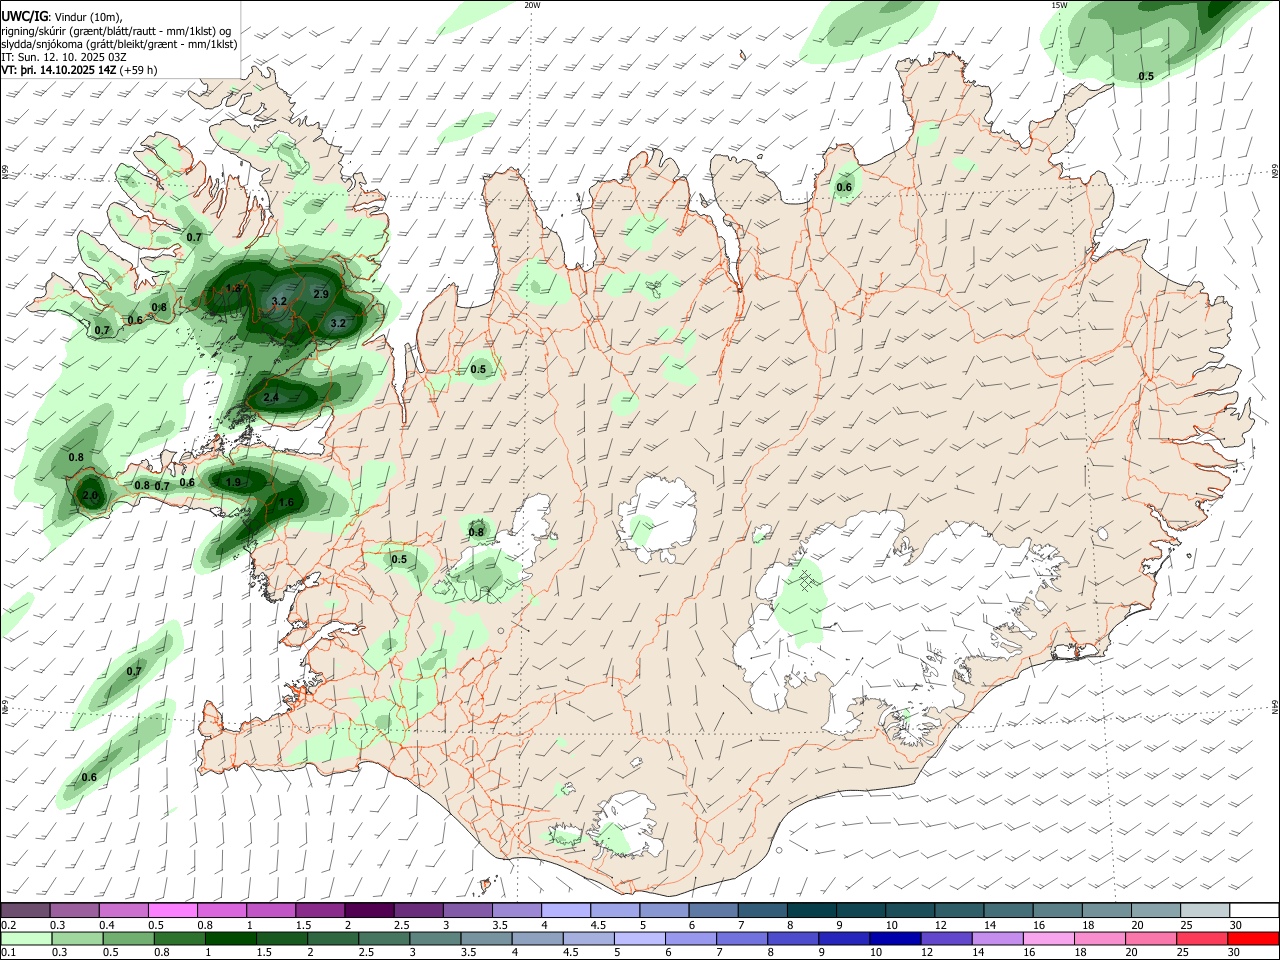Pick the lavender swatch between 4 and 4.5 in the upper legend
1280x960 pixels.
click(566, 910)
